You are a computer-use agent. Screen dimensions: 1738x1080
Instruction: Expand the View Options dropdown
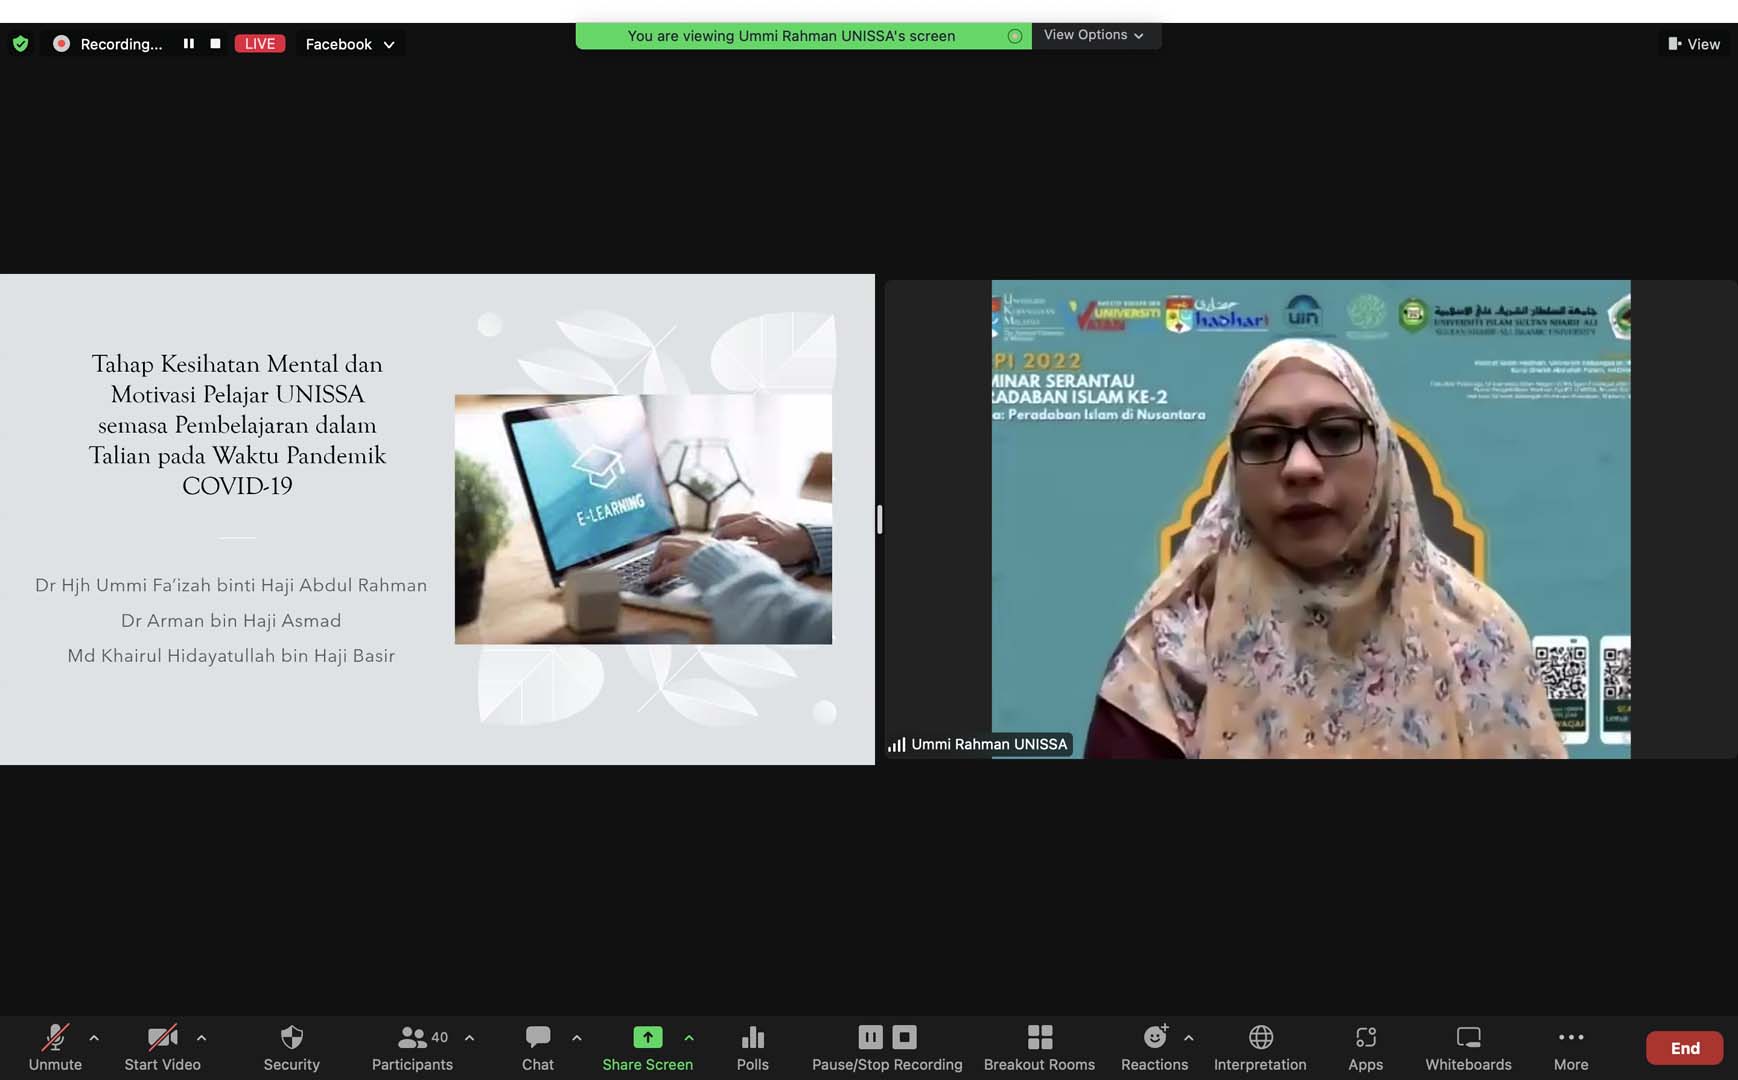click(x=1094, y=35)
